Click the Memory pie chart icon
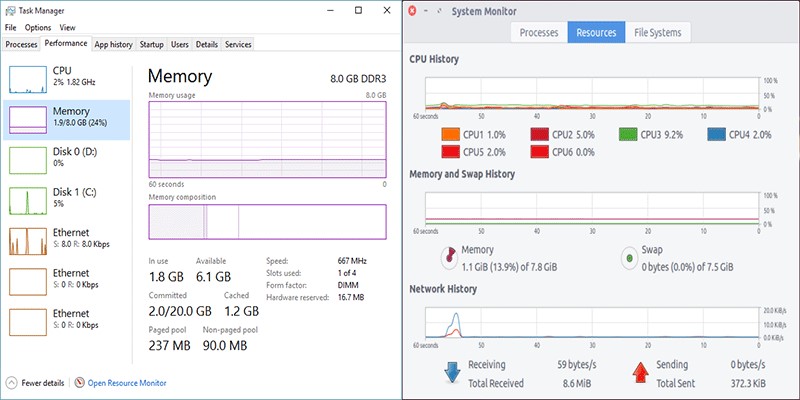 (448, 258)
